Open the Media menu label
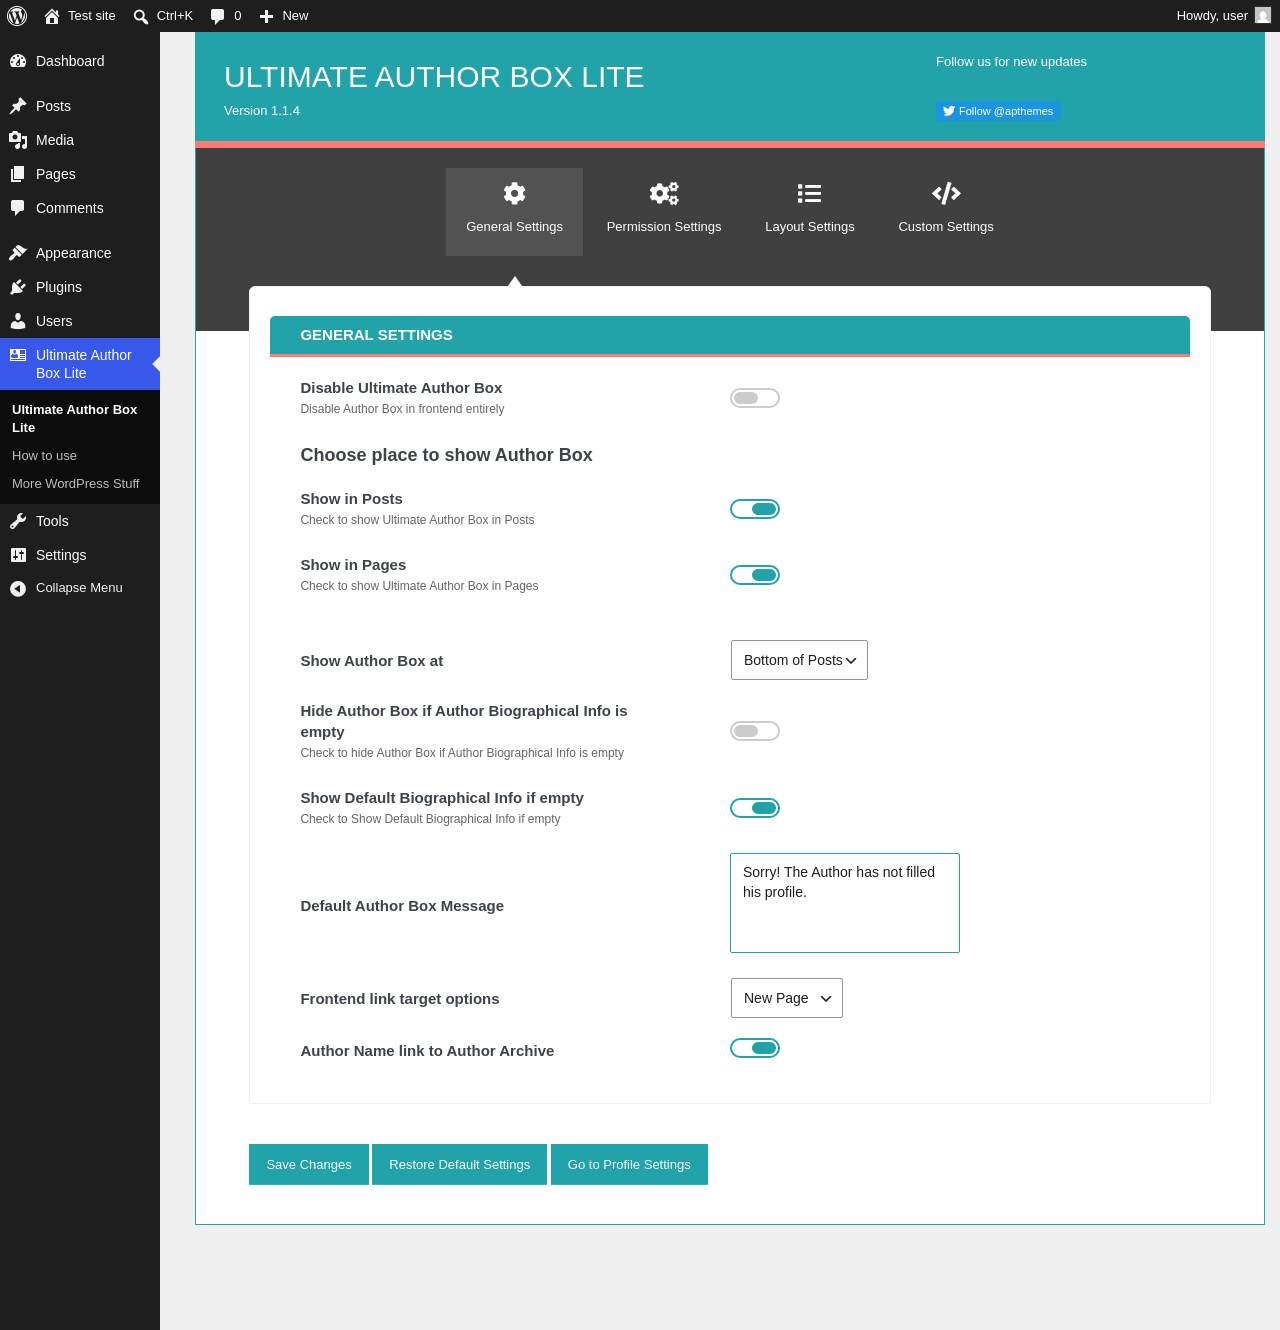 pyautogui.click(x=55, y=140)
